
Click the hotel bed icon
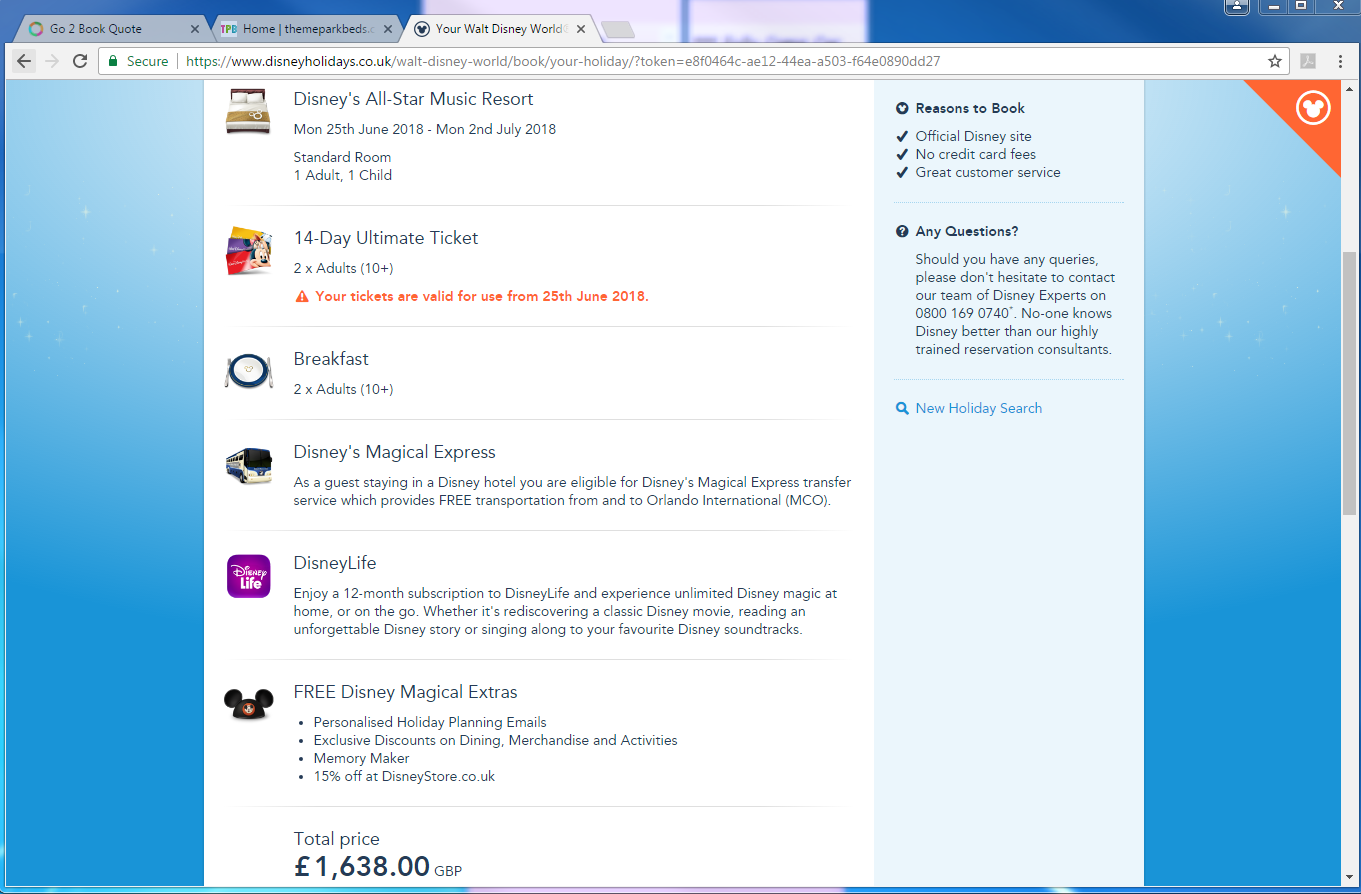click(248, 111)
